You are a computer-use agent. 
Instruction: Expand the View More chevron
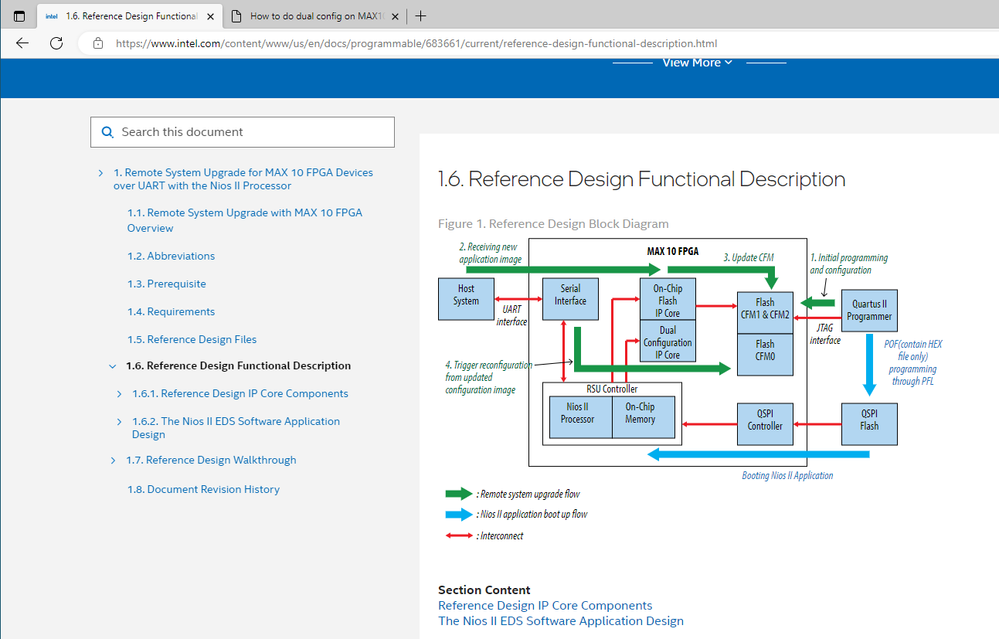click(x=728, y=63)
